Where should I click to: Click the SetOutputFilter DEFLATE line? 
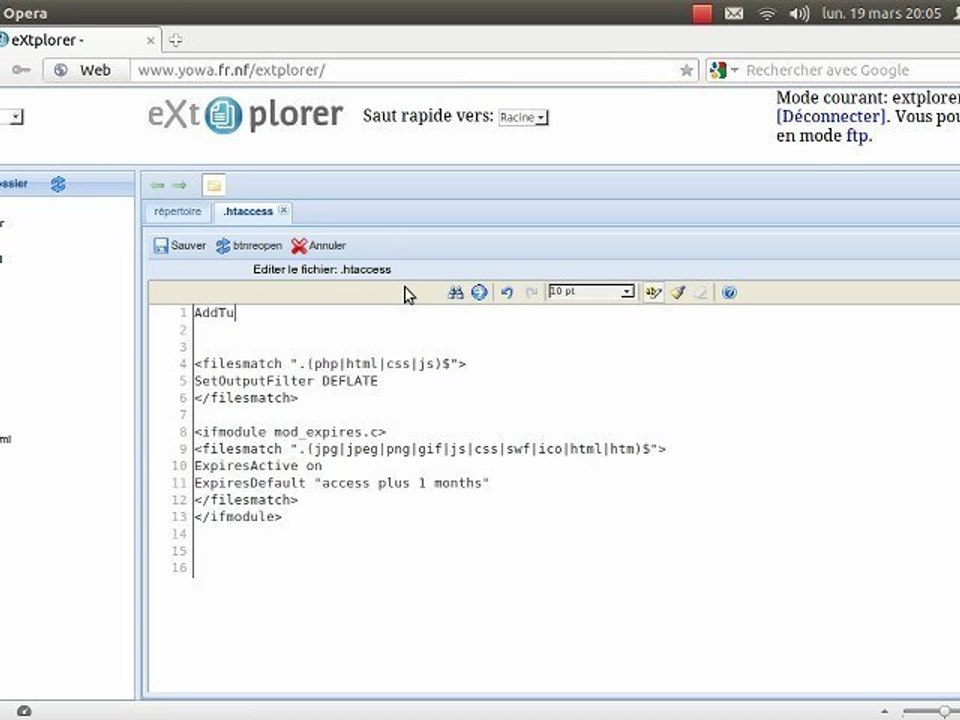tap(286, 381)
